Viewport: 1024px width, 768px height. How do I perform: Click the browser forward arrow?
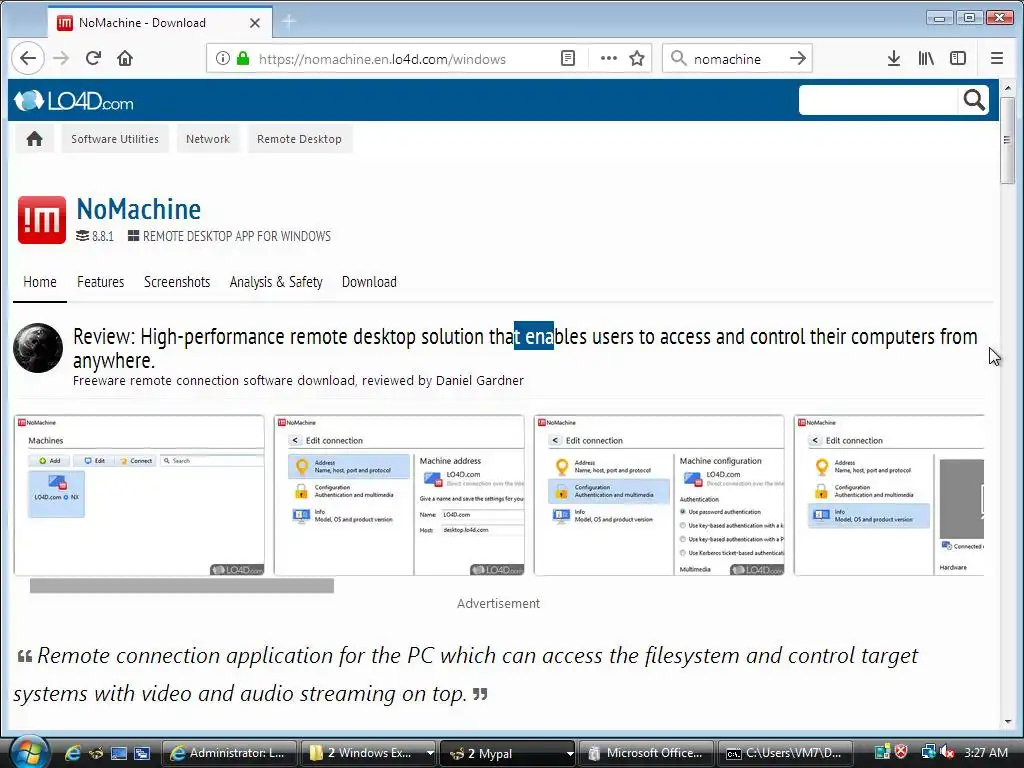pos(61,59)
